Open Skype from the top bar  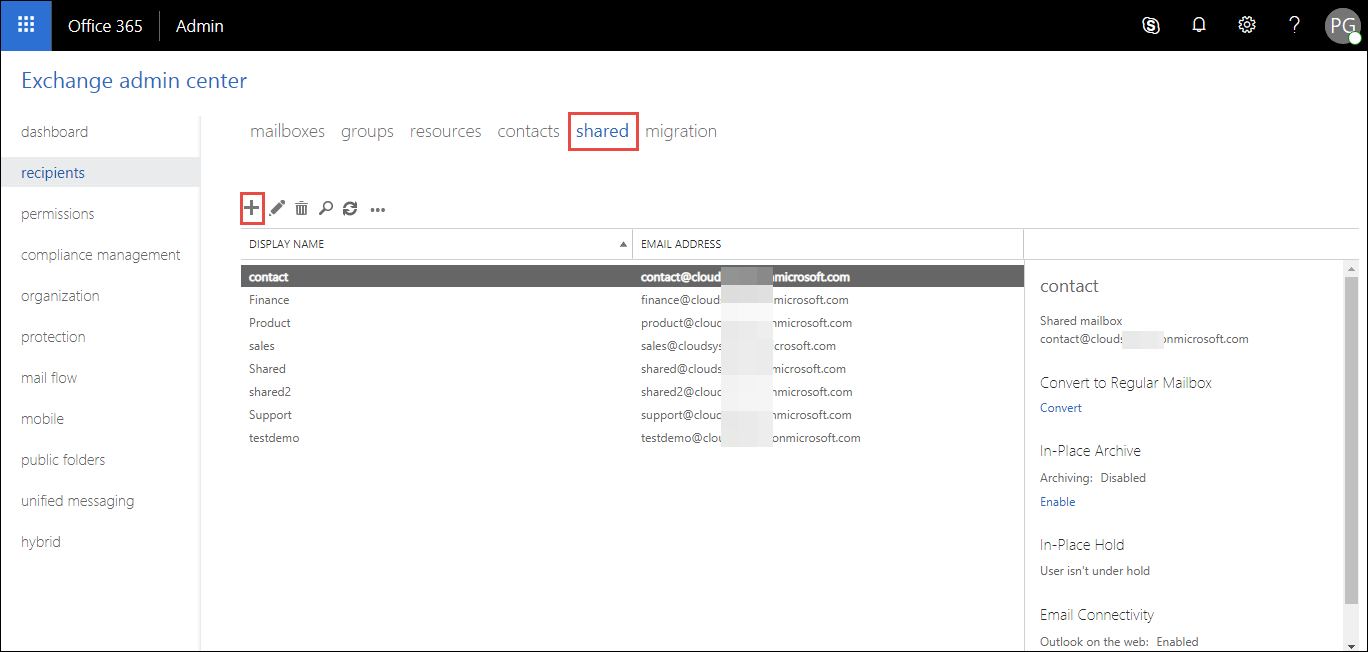pos(1151,26)
